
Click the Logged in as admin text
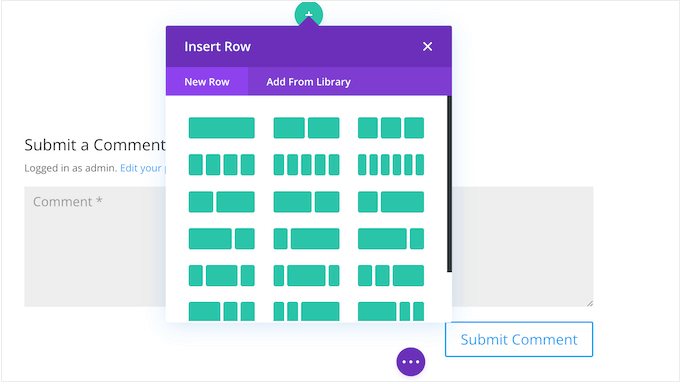[x=71, y=168]
